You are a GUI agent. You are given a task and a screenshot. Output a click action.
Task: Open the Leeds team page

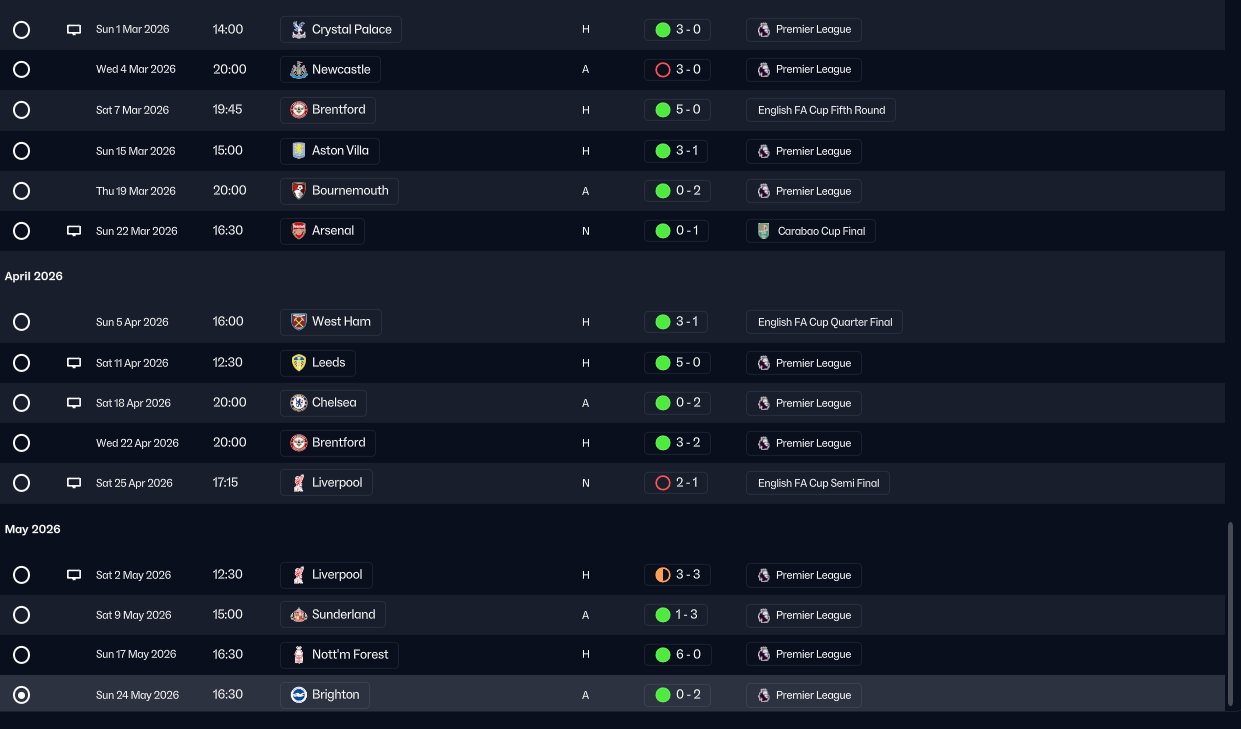tap(329, 363)
